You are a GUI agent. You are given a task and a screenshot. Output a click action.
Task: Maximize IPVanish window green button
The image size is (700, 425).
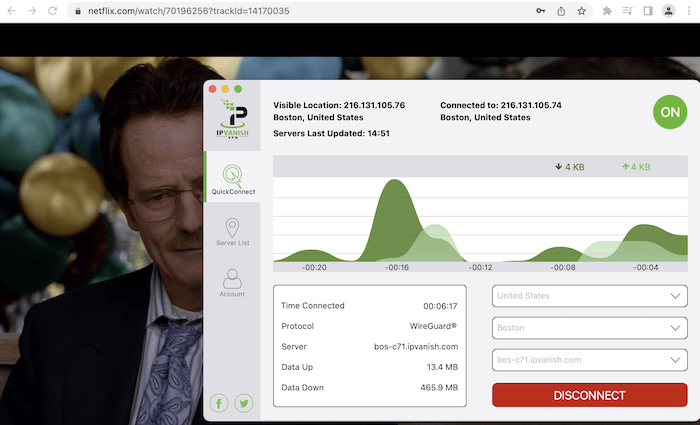(238, 89)
